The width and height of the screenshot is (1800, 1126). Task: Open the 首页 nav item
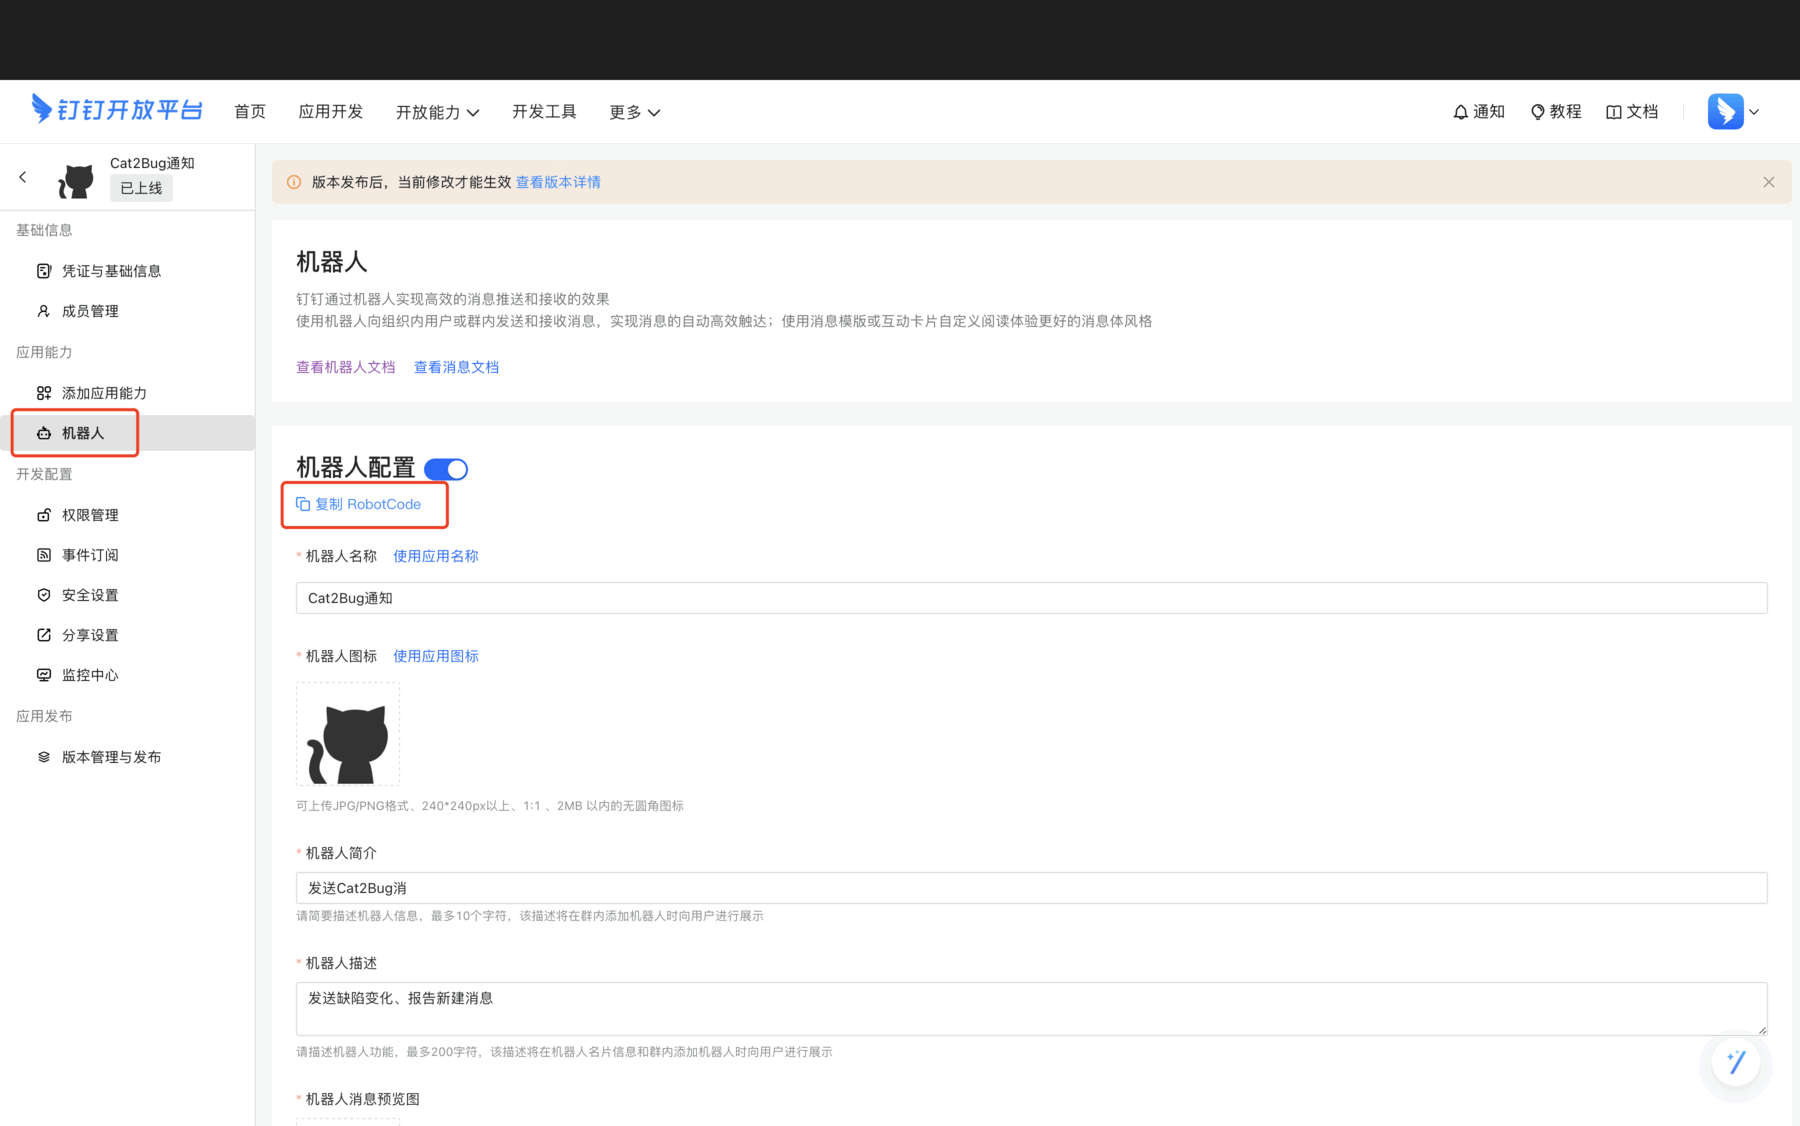[x=250, y=111]
